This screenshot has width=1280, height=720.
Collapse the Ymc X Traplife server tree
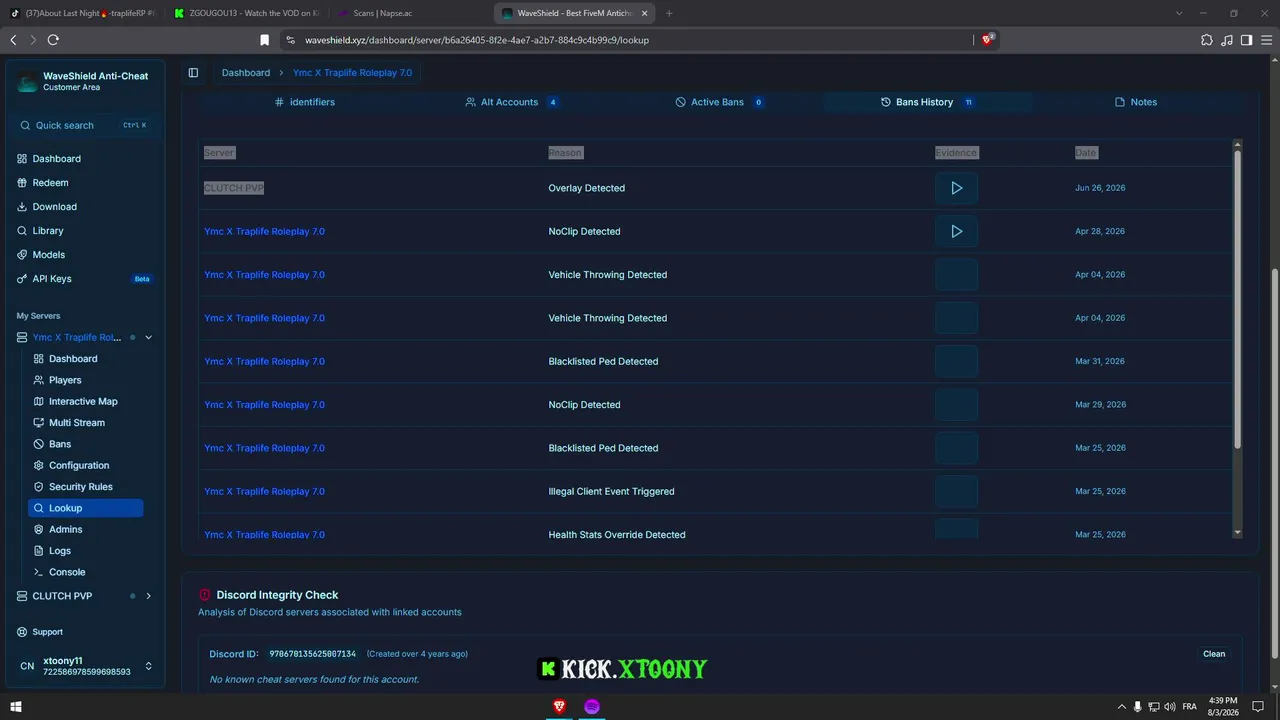click(x=149, y=338)
